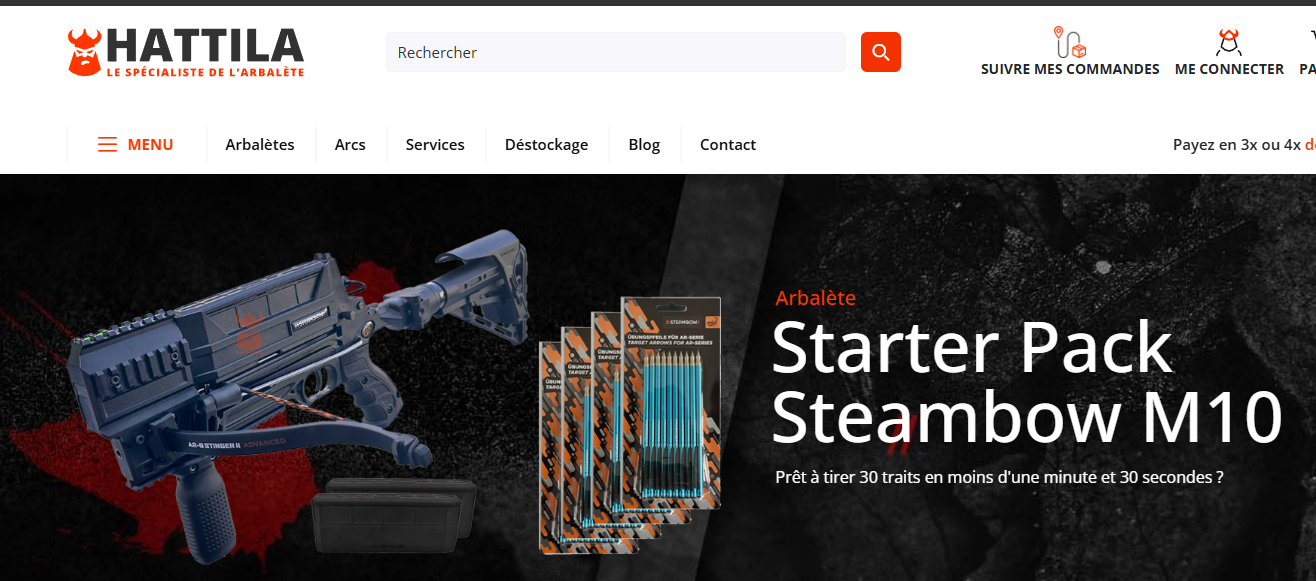This screenshot has width=1316, height=581.
Task: Focus the Rechercher search field
Action: coord(616,52)
